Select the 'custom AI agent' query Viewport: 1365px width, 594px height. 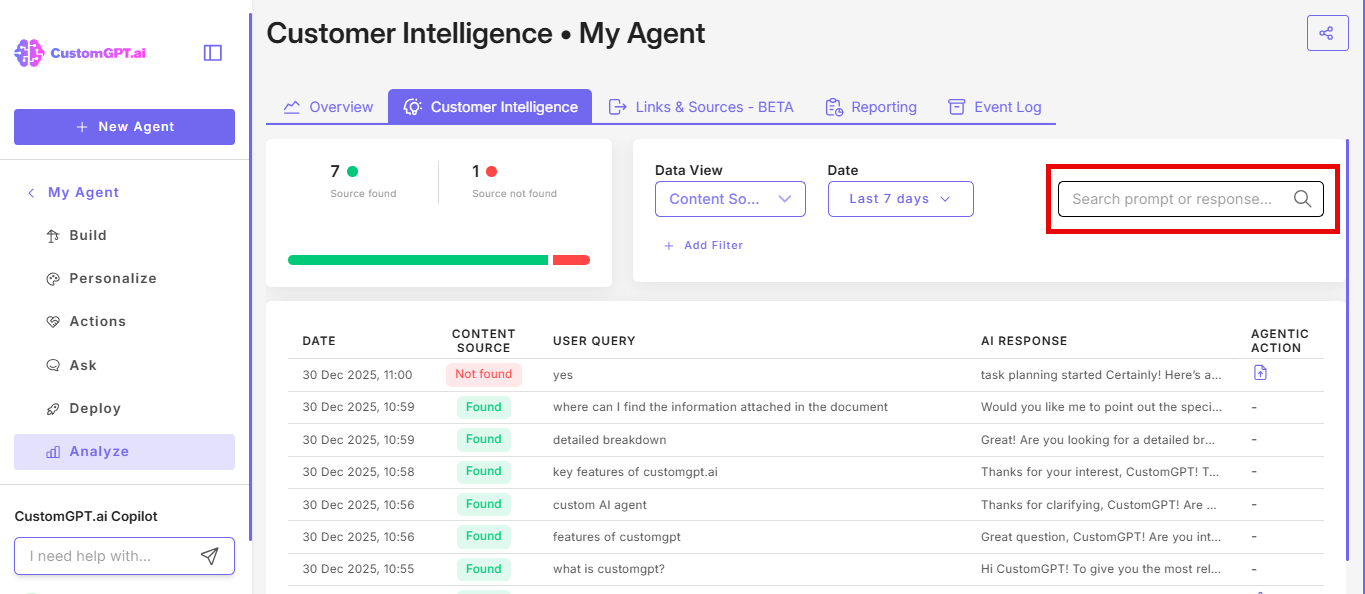pos(600,505)
